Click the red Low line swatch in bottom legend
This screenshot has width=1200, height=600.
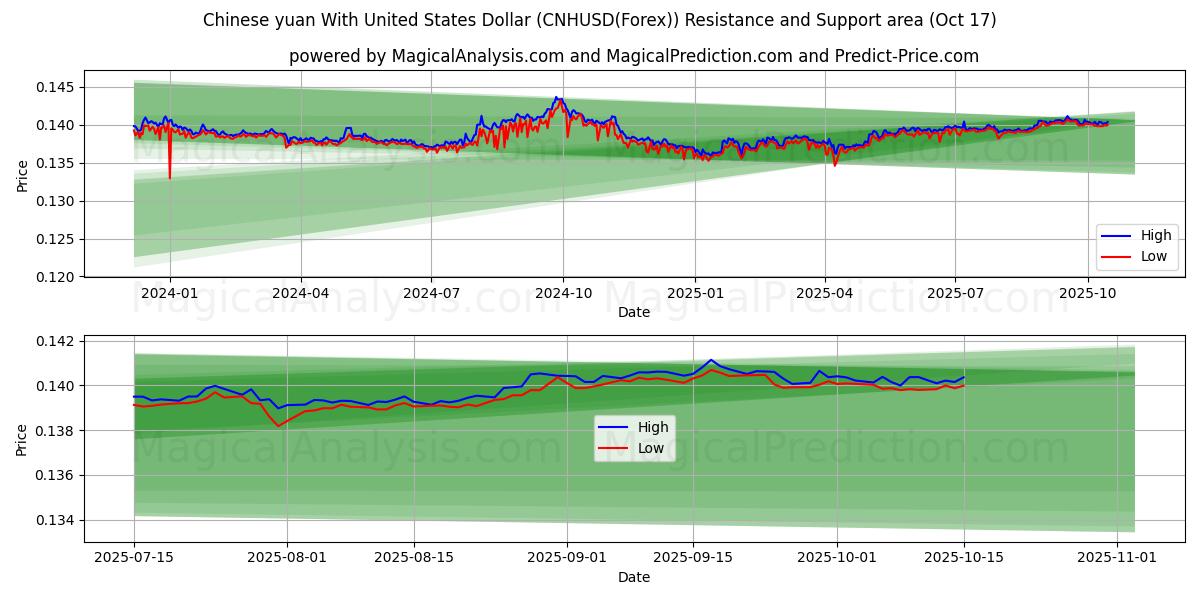coord(614,449)
